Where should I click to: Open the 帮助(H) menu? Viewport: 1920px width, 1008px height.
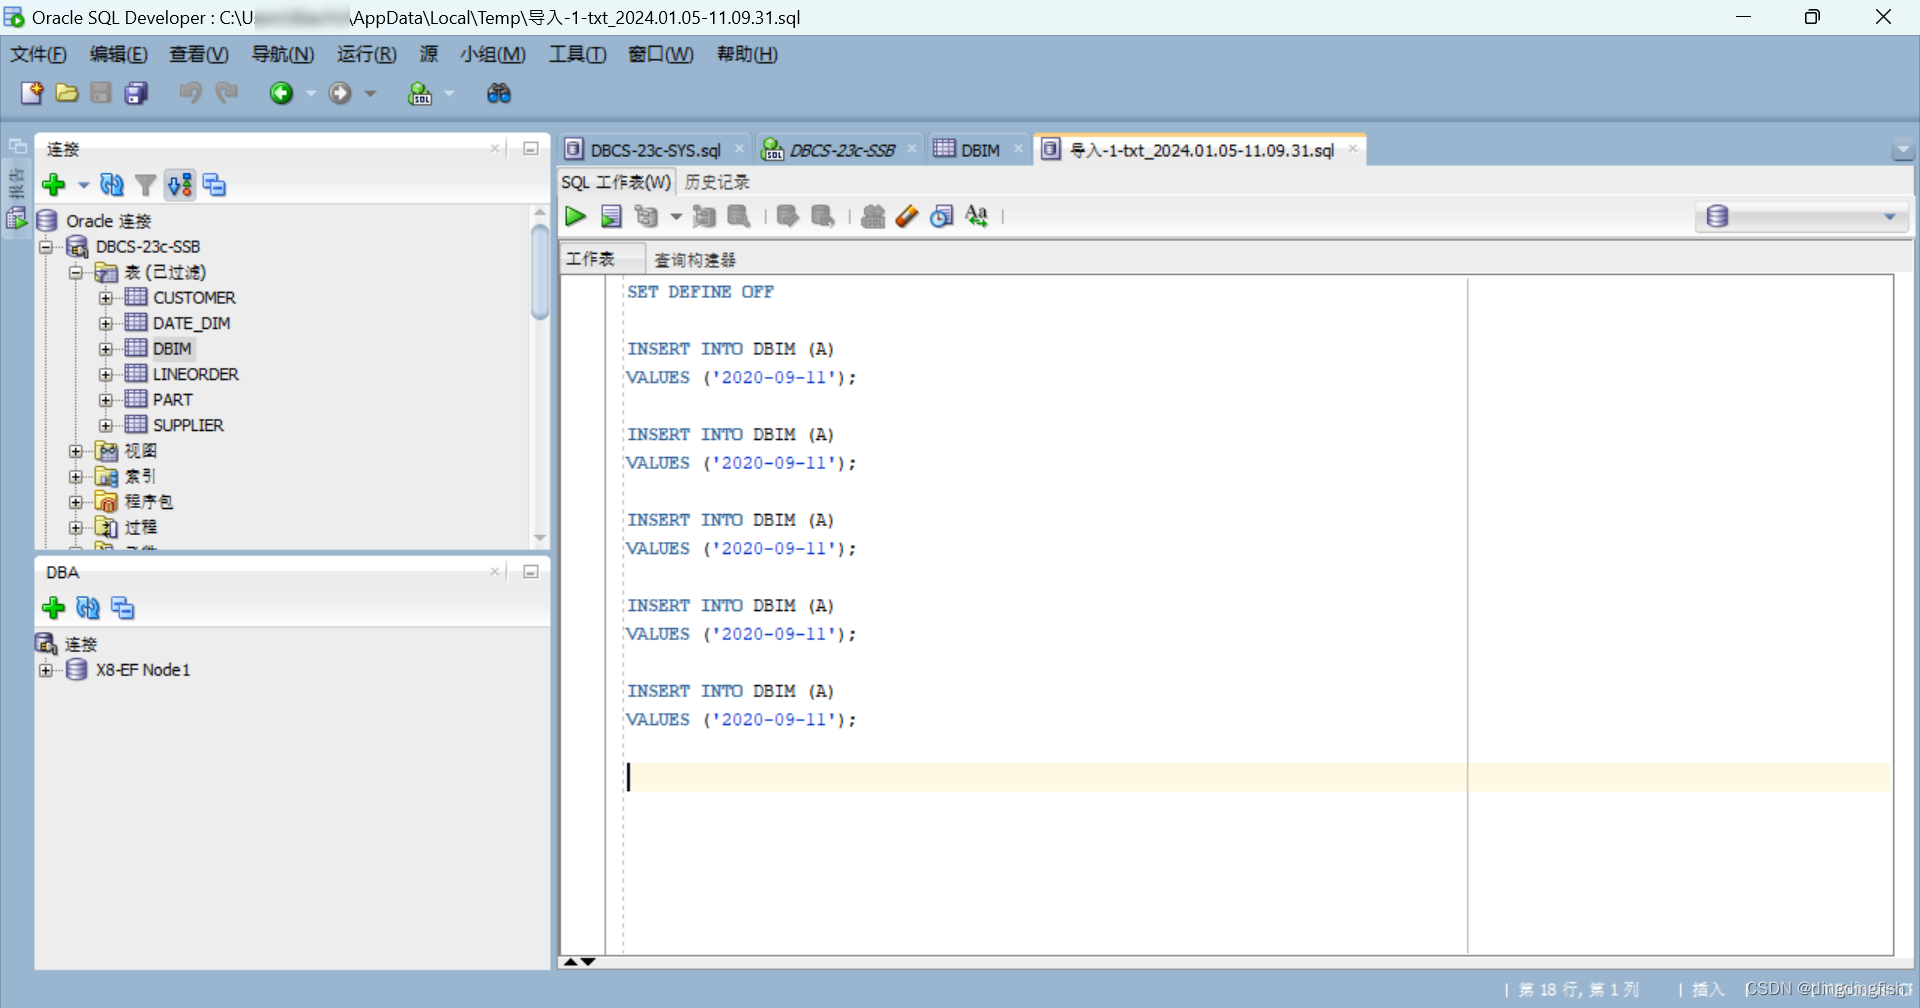(x=747, y=54)
